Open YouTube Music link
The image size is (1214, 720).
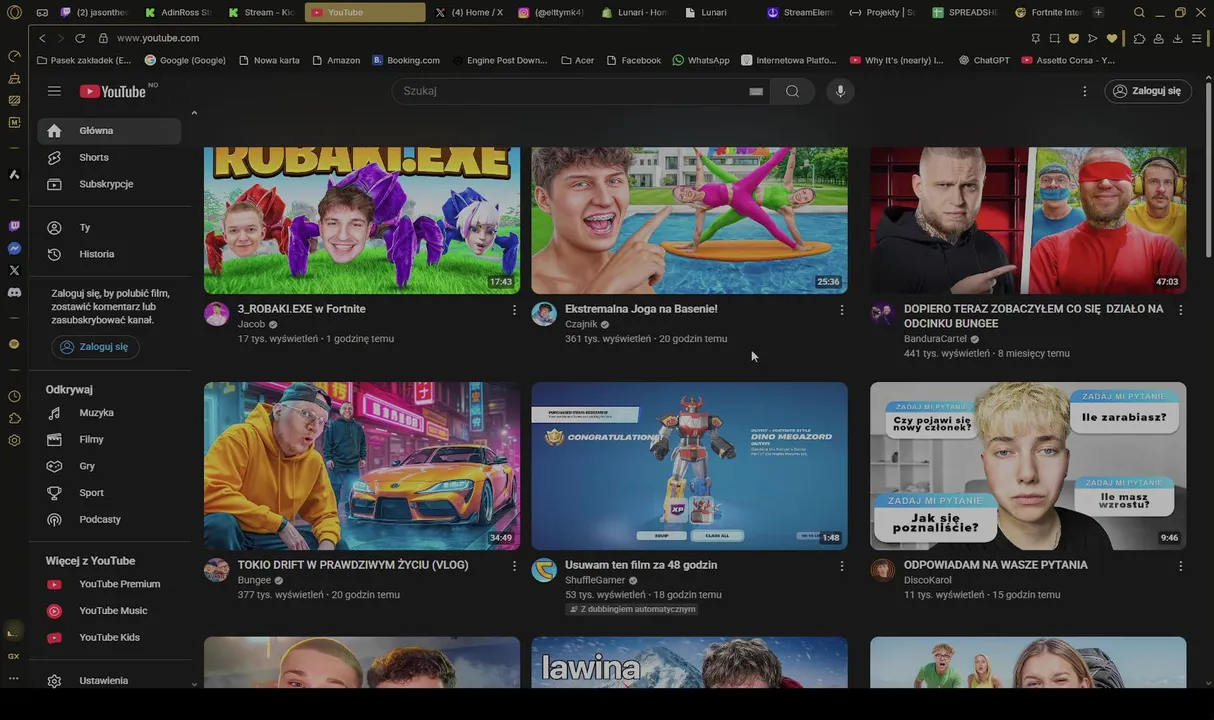click(110, 611)
